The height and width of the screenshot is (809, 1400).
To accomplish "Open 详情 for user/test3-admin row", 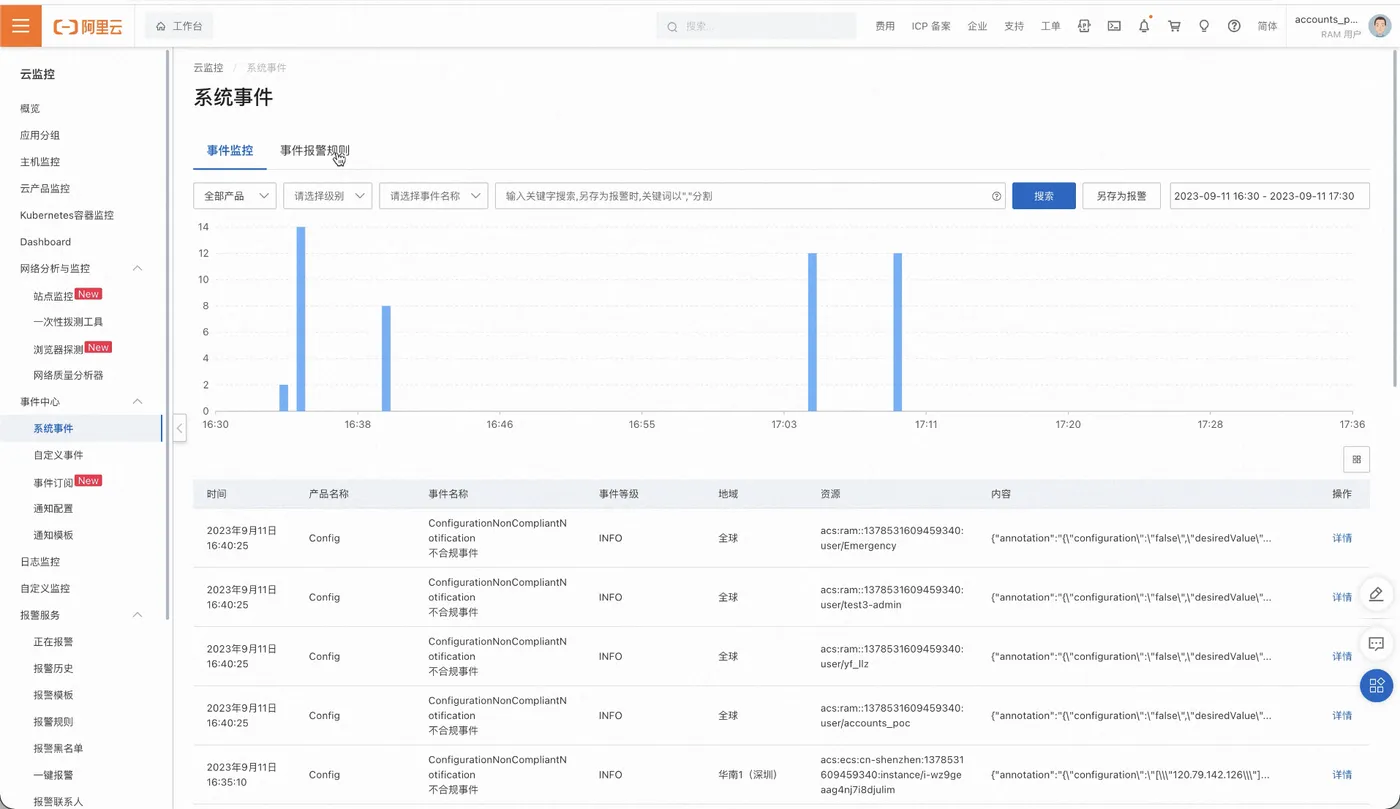I will (1342, 597).
